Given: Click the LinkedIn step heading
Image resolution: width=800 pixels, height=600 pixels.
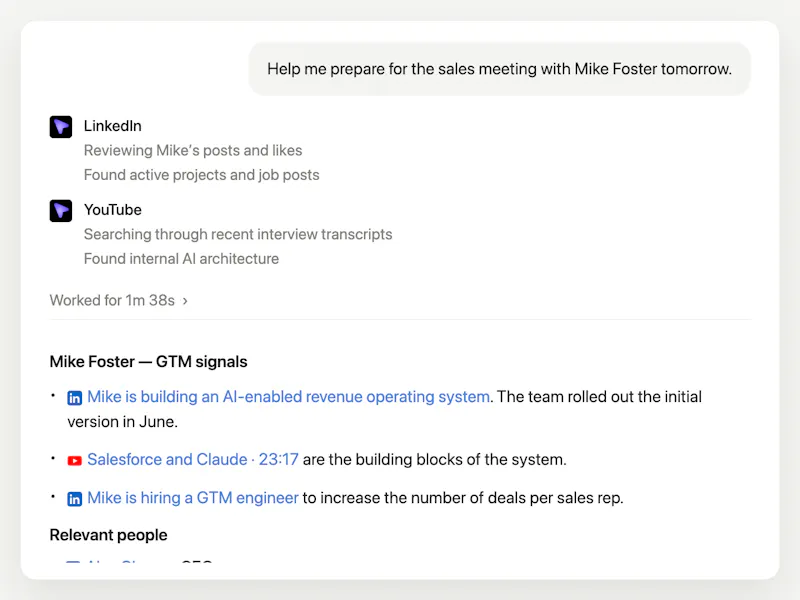Looking at the screenshot, I should tap(113, 126).
